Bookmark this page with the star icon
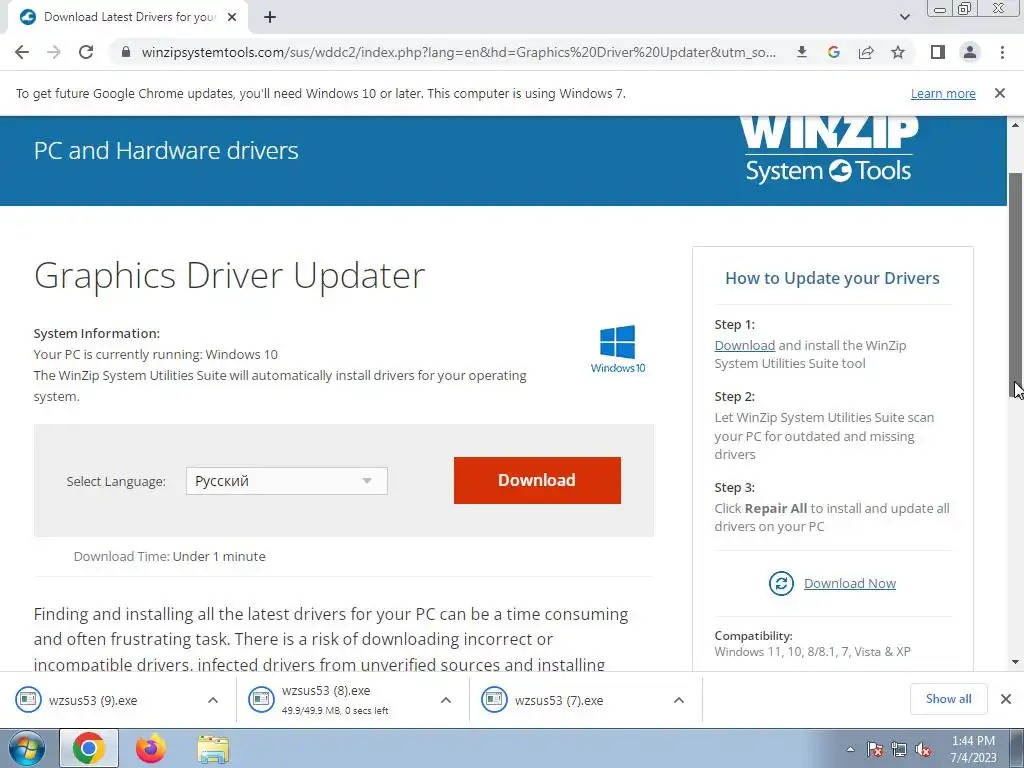Viewport: 1024px width, 768px height. point(898,52)
